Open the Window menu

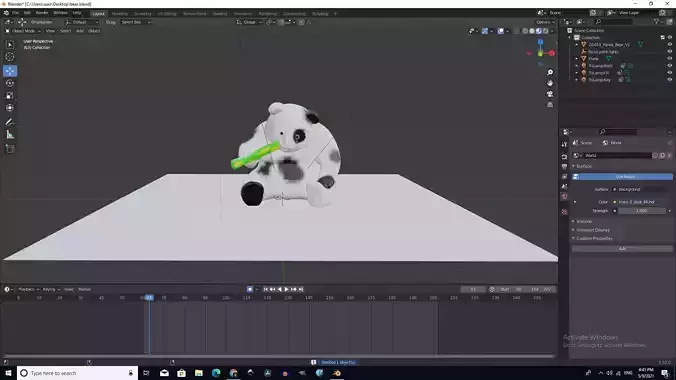[x=60, y=13]
